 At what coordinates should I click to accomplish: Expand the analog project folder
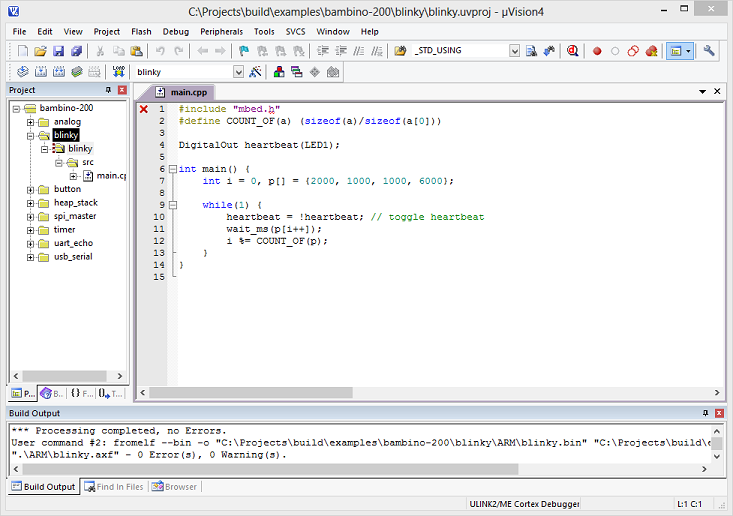pos(30,122)
